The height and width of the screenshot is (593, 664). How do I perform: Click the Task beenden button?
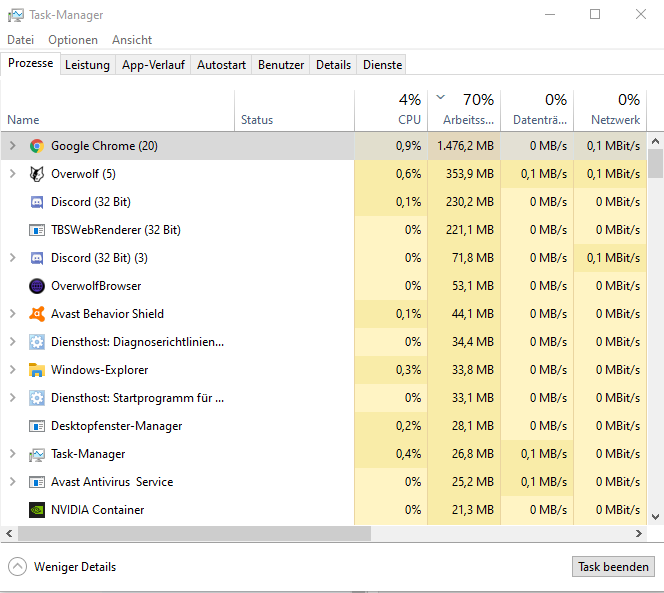click(613, 567)
